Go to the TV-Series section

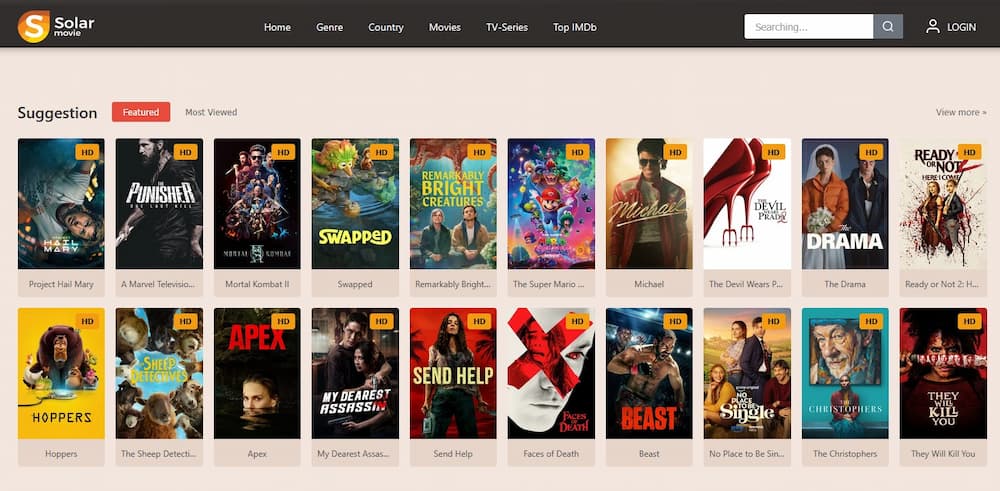[x=507, y=27]
